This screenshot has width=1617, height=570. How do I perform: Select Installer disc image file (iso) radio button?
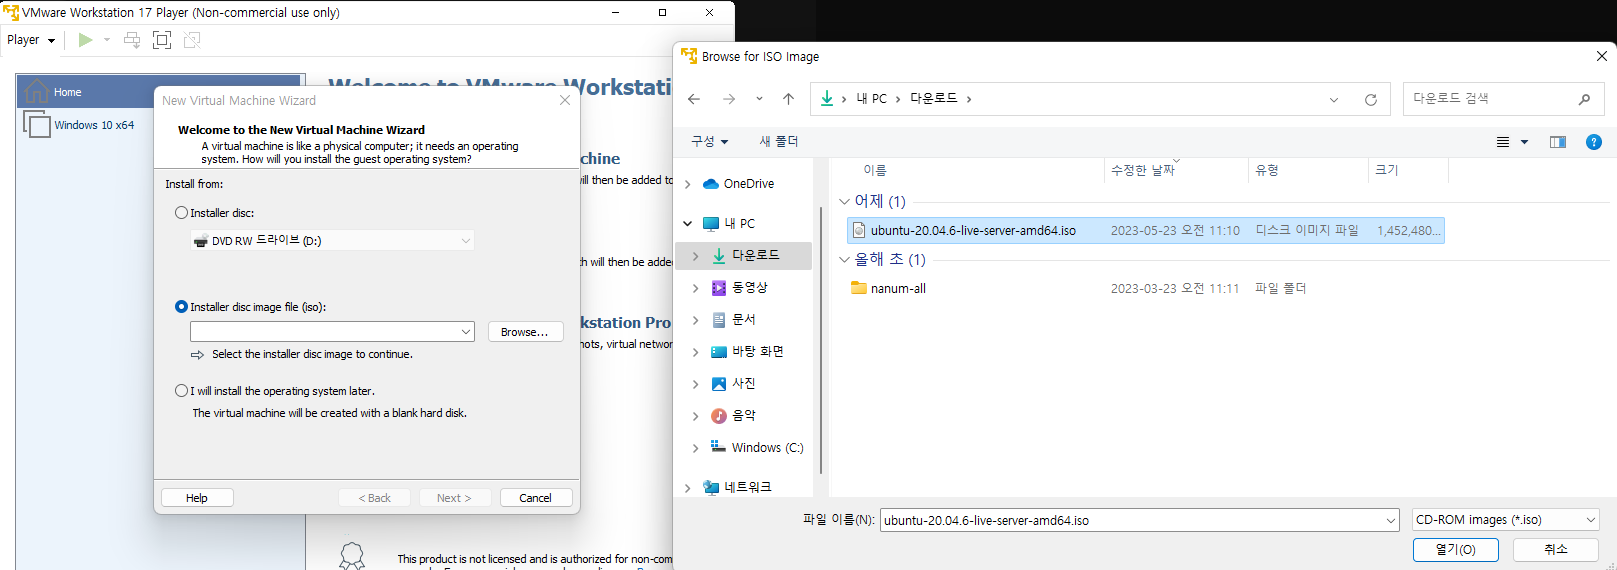(181, 307)
